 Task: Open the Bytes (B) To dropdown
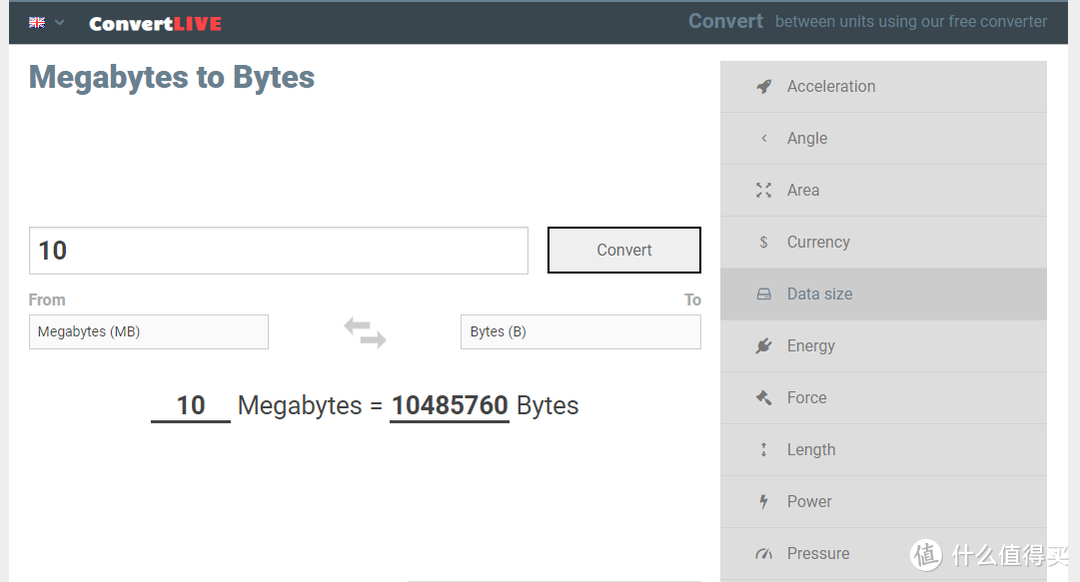(x=580, y=332)
